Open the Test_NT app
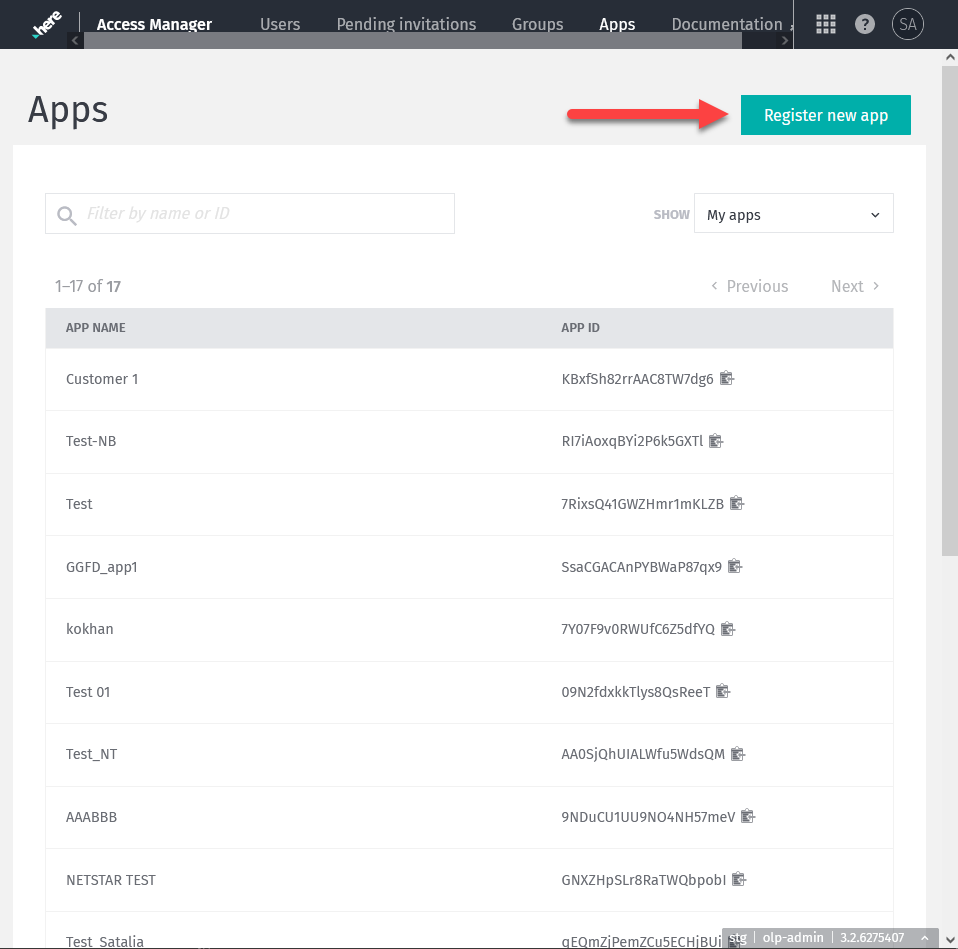This screenshot has width=958, height=949. point(91,755)
